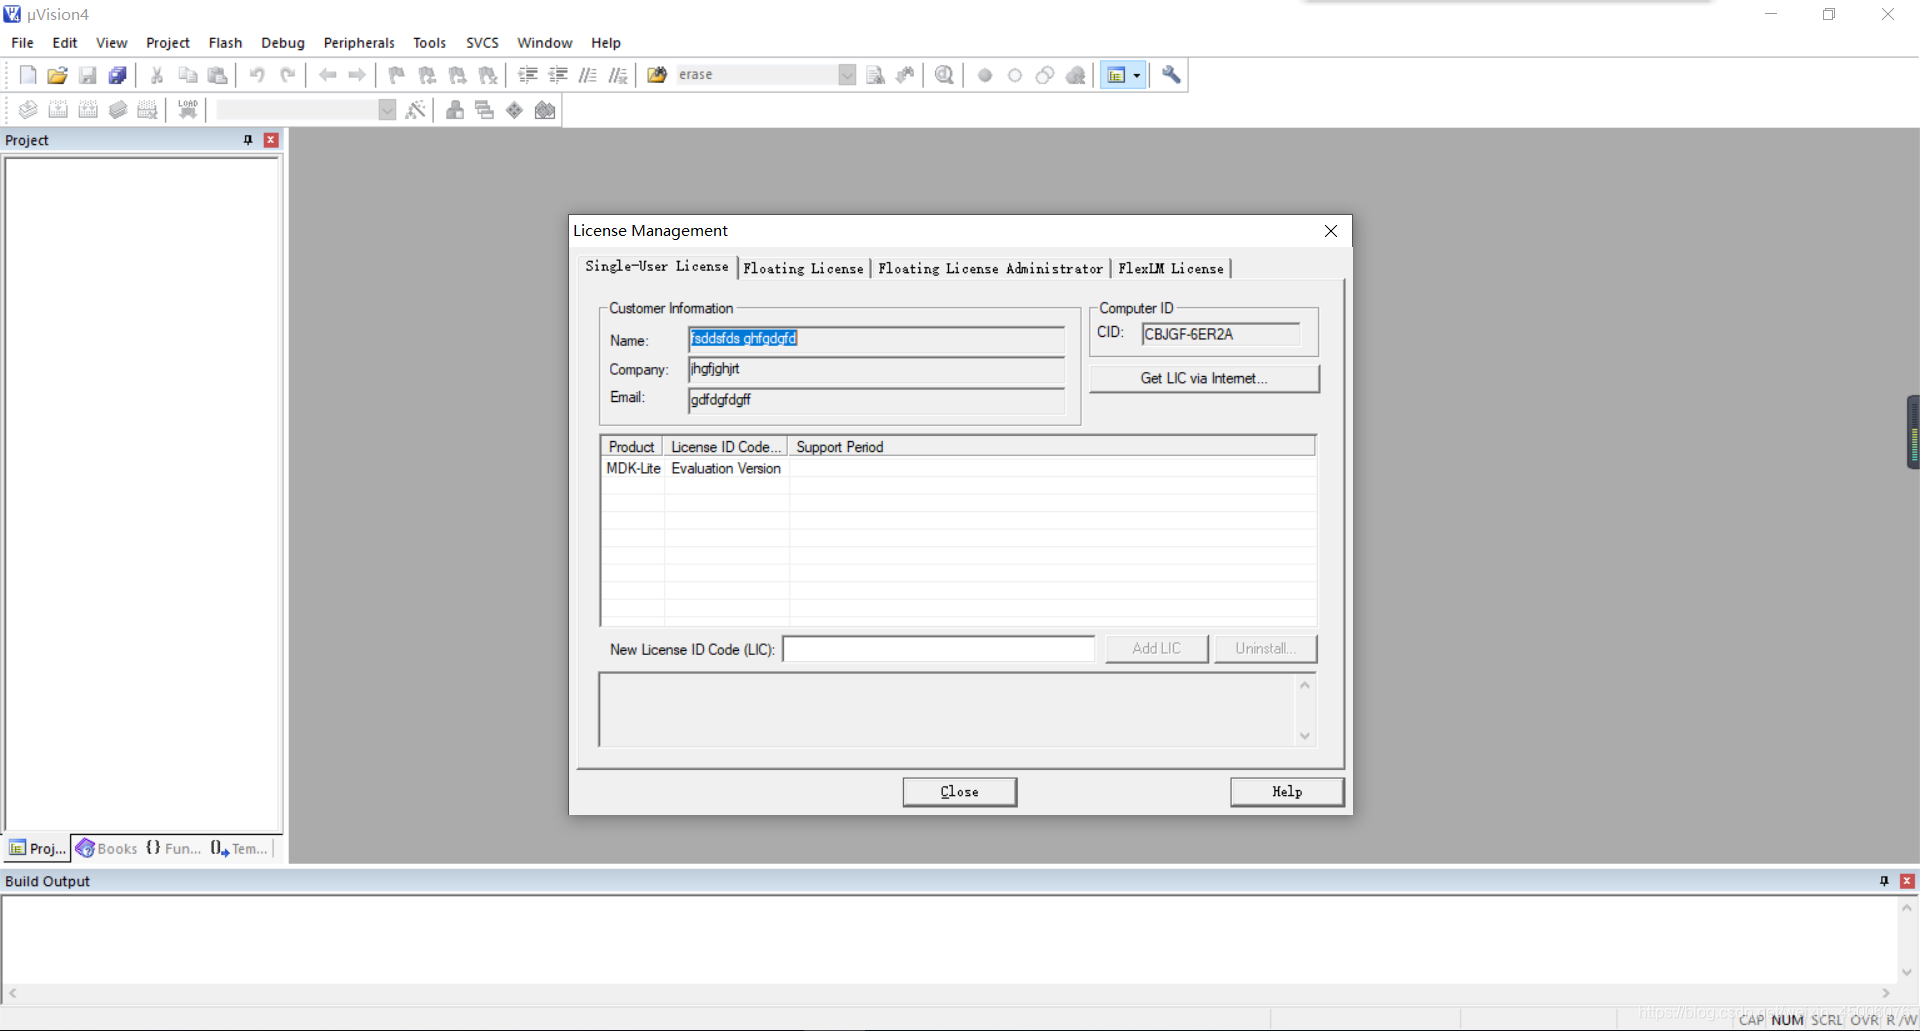The width and height of the screenshot is (1920, 1031).
Task: Translate current file icon
Action: click(28, 110)
